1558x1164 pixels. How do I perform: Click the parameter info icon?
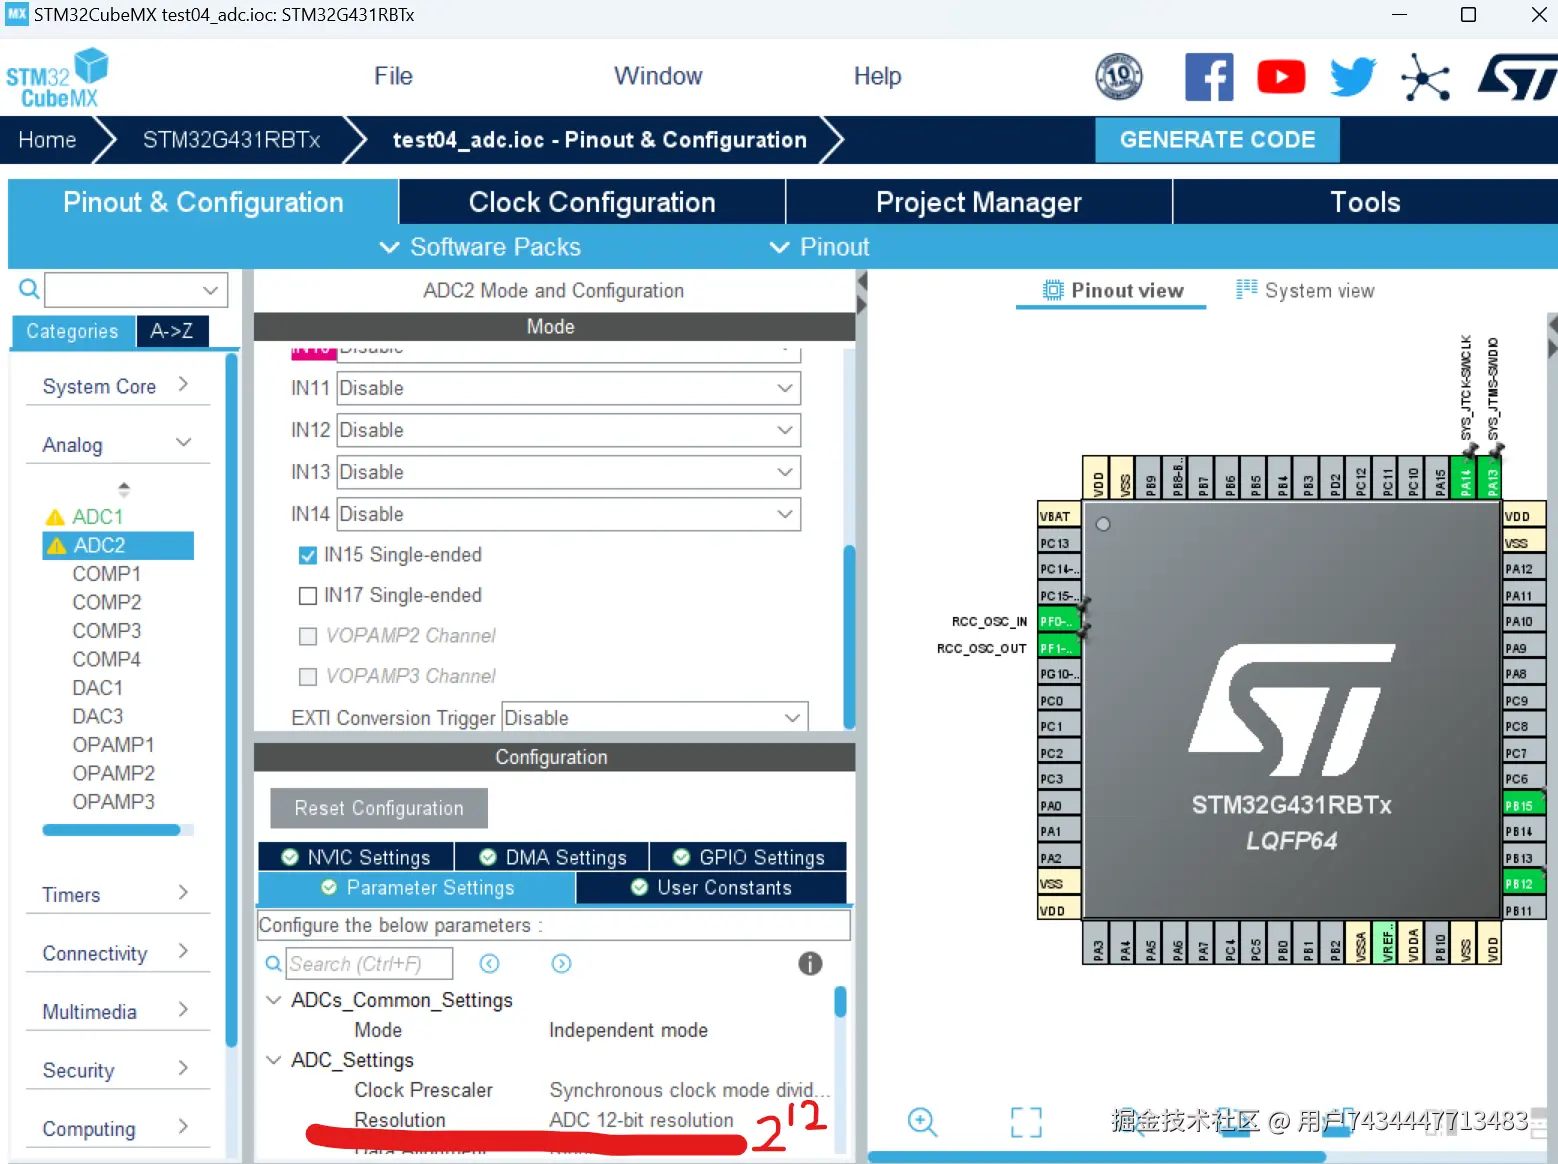pos(810,963)
